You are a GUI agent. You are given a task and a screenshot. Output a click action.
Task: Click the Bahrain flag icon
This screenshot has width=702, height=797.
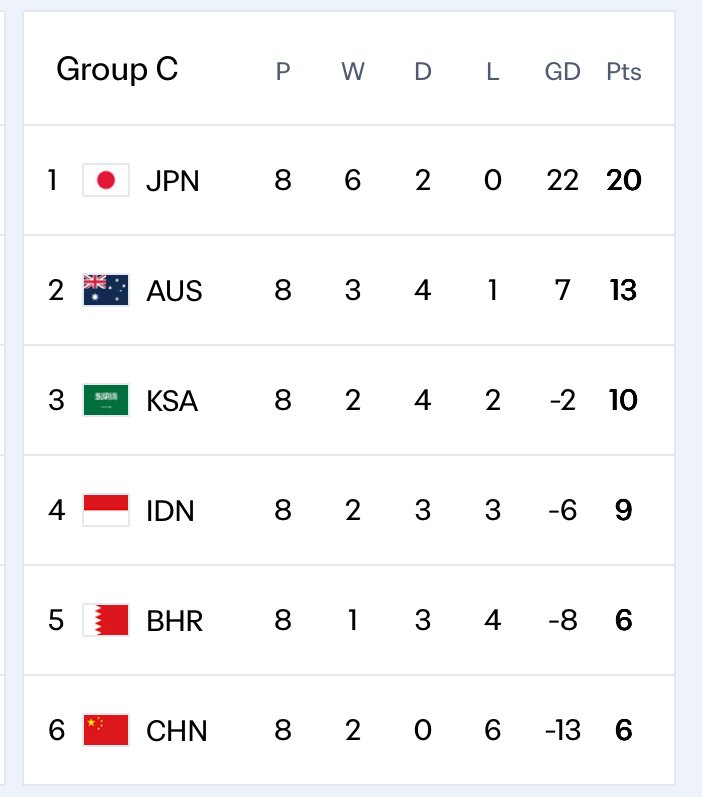coord(106,620)
